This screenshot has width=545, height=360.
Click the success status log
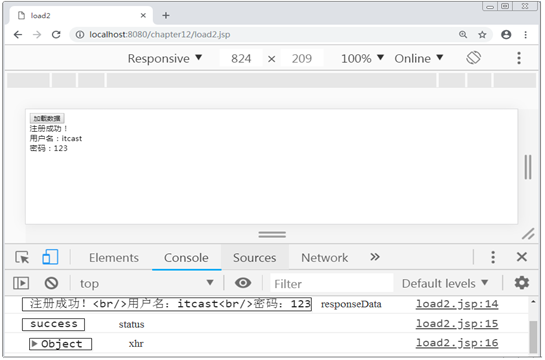point(54,324)
